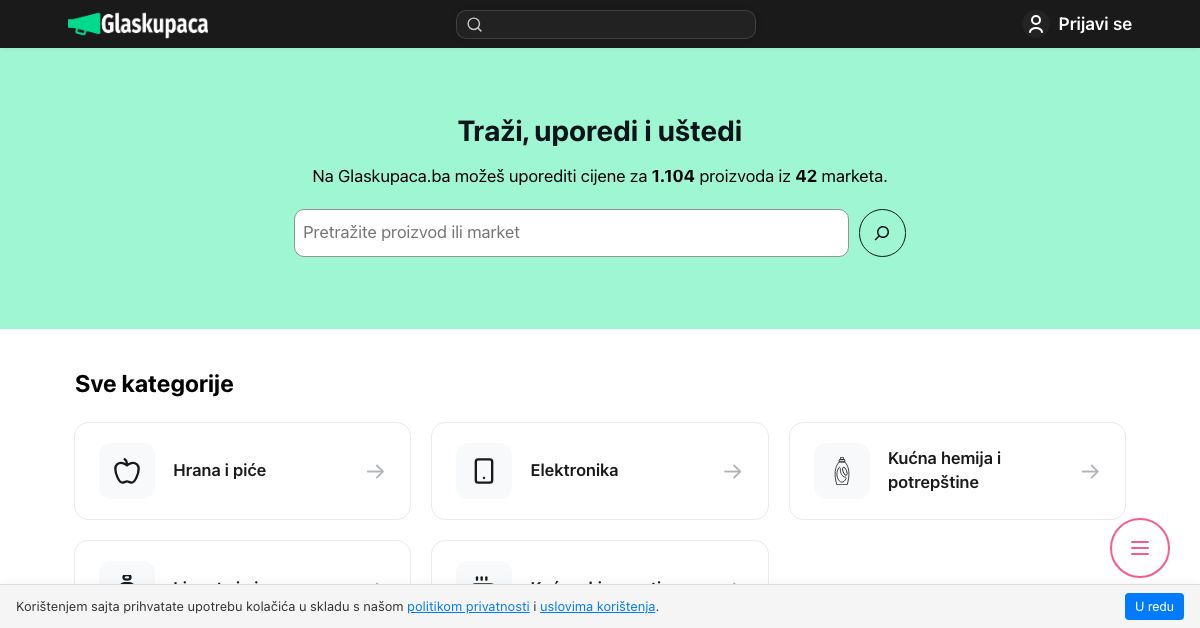
Task: Click the user profile icon
Action: point(1036,24)
